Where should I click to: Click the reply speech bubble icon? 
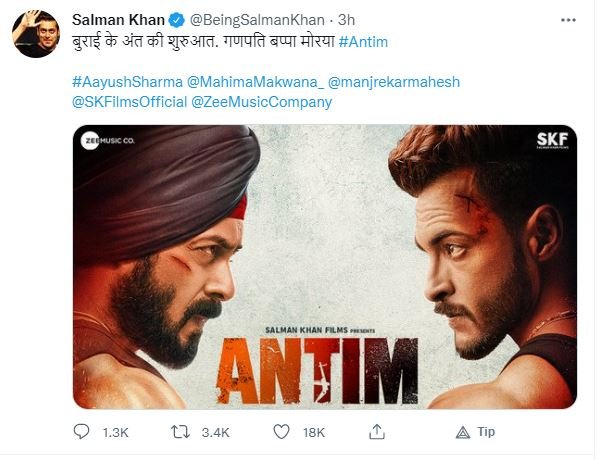82,431
